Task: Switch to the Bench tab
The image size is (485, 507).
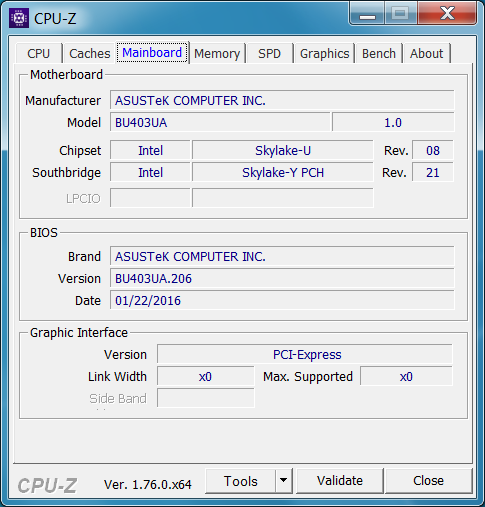Action: pyautogui.click(x=379, y=53)
